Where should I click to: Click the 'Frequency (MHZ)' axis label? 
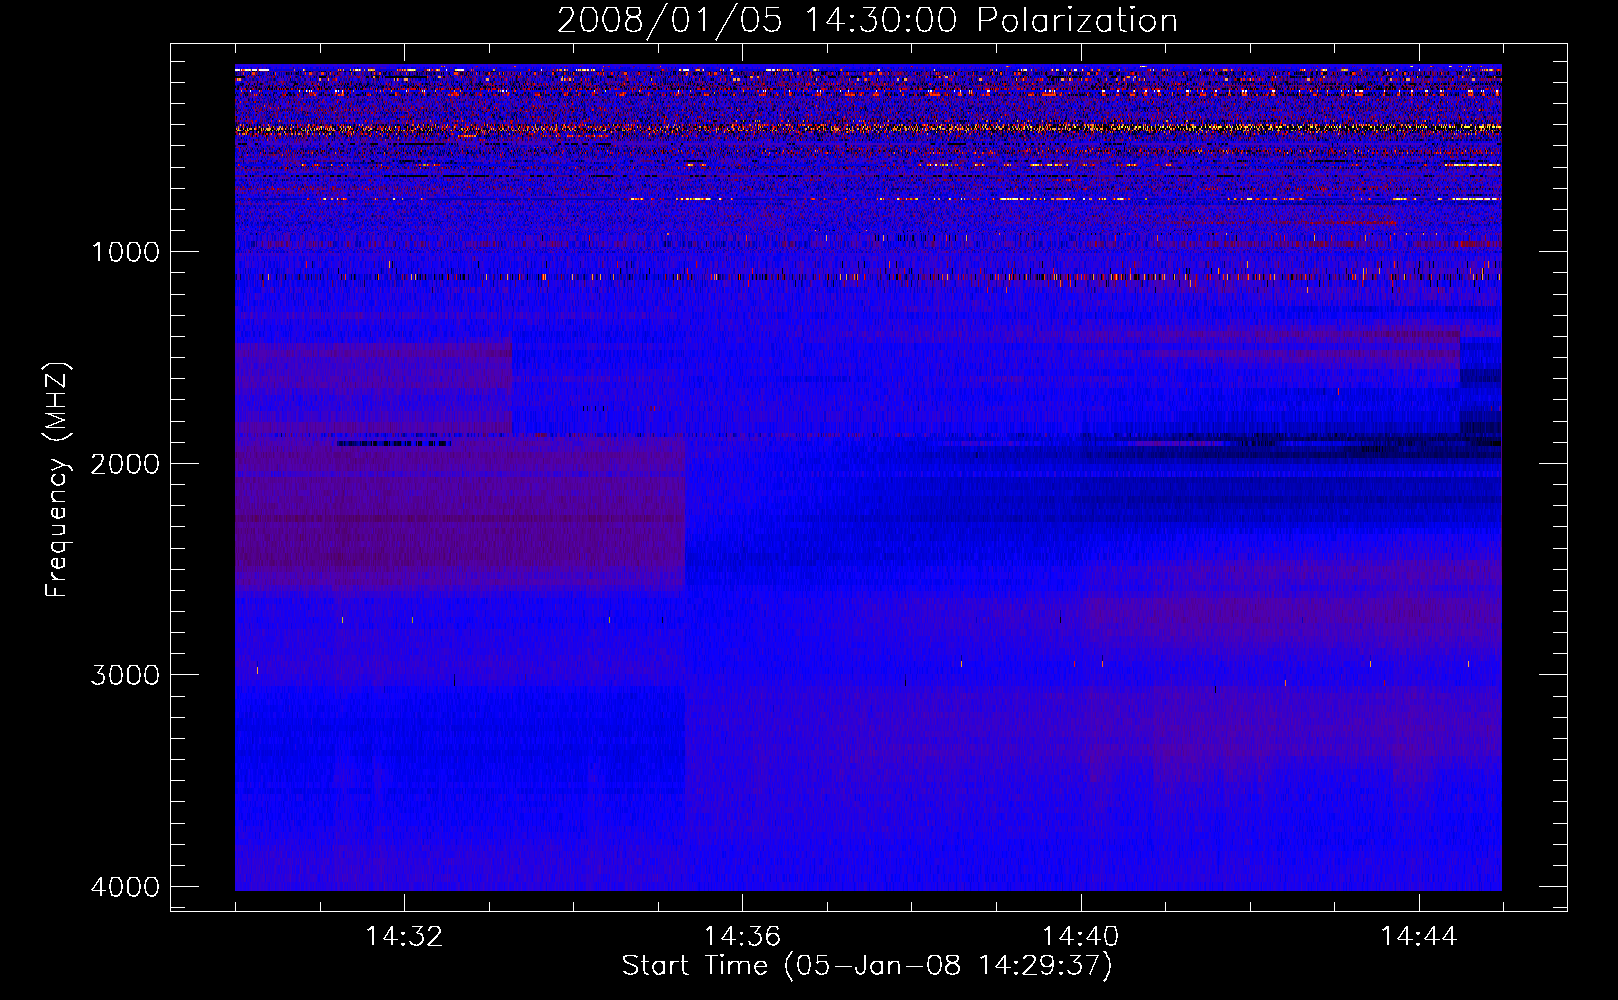pyautogui.click(x=57, y=479)
